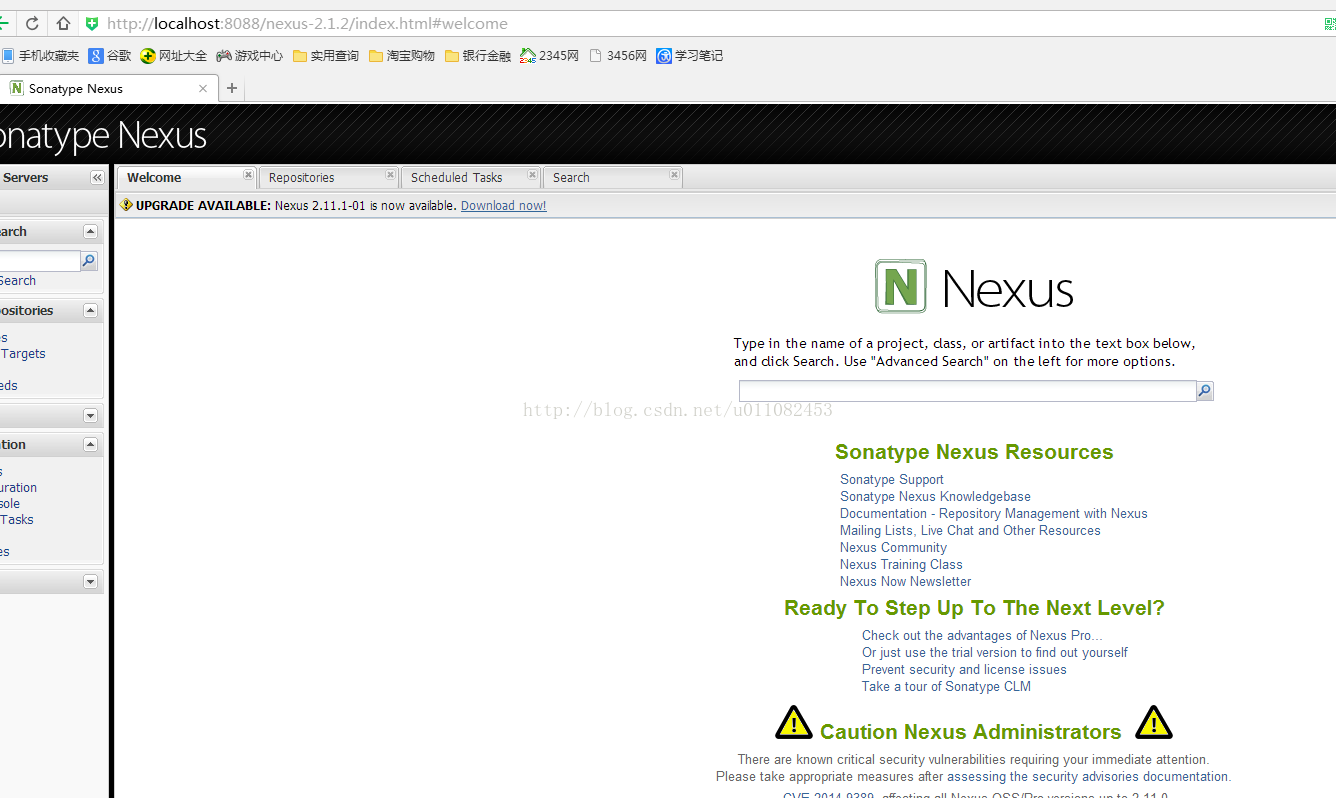Click the green Nexus N logo
1336x798 pixels.
pyautogui.click(x=900, y=286)
